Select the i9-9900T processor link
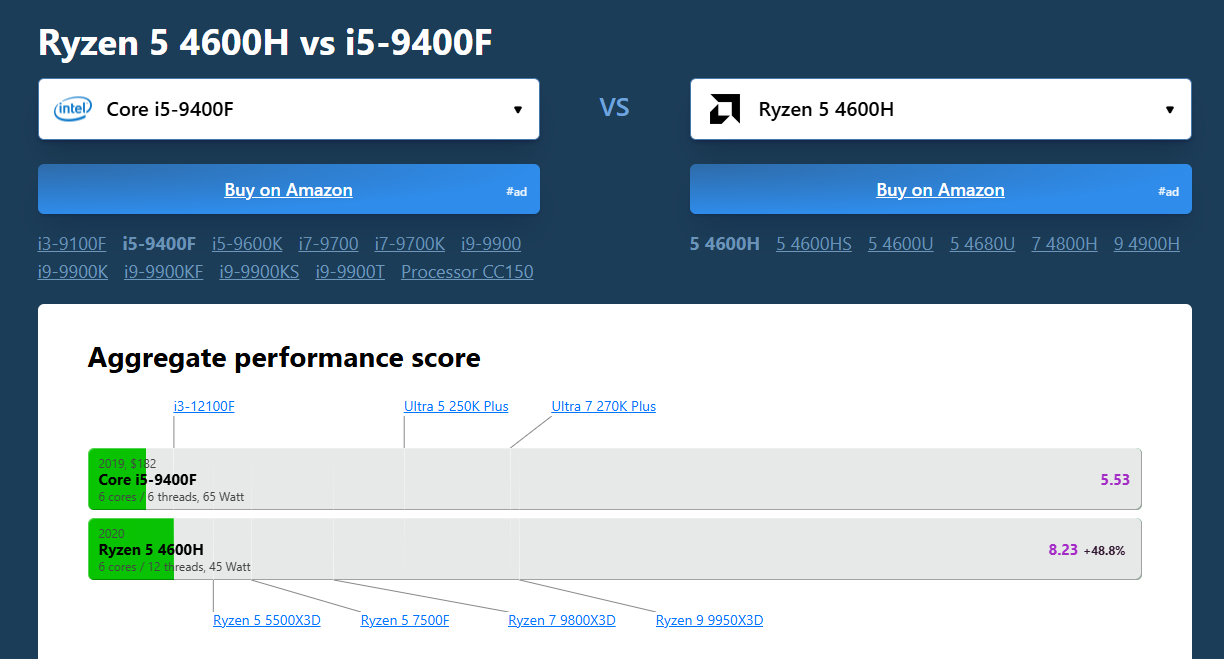Viewport: 1224px width, 659px height. (x=350, y=271)
